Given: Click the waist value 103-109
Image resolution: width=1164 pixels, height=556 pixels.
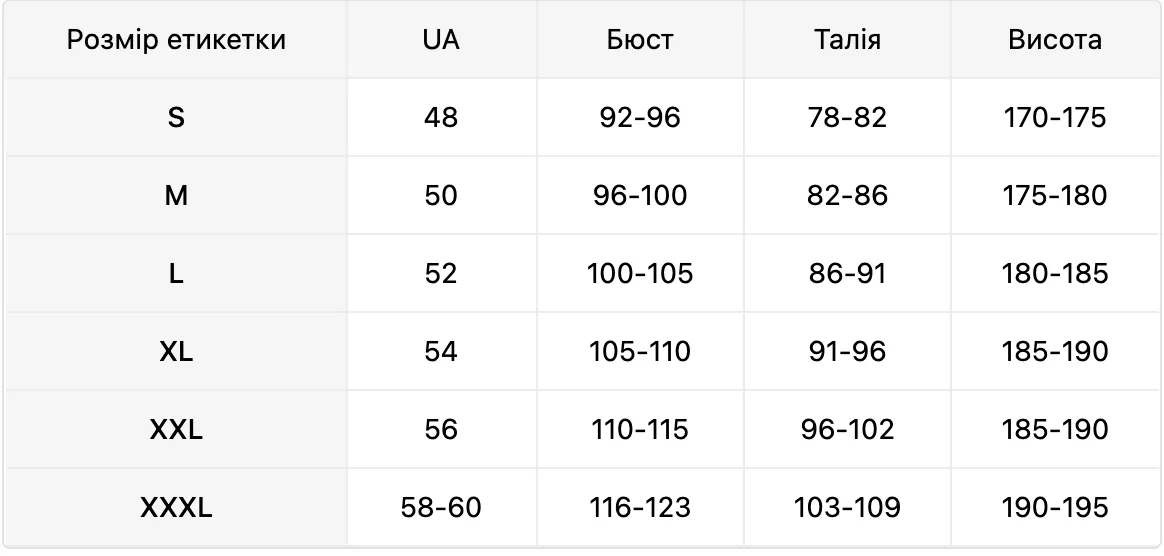Looking at the screenshot, I should pyautogui.click(x=847, y=508).
